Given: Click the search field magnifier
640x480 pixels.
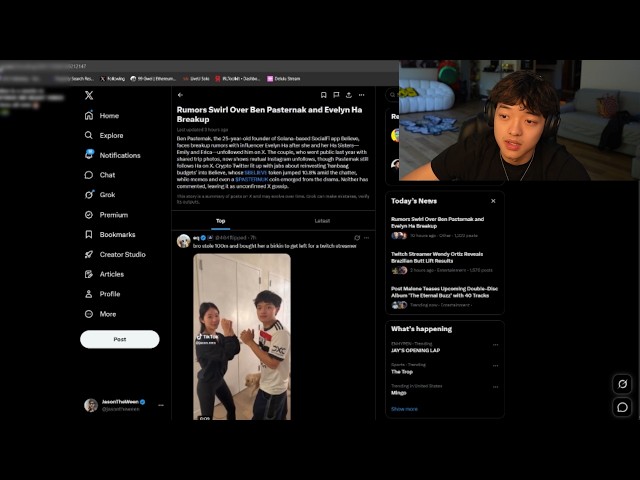Looking at the screenshot, I should point(392,95).
